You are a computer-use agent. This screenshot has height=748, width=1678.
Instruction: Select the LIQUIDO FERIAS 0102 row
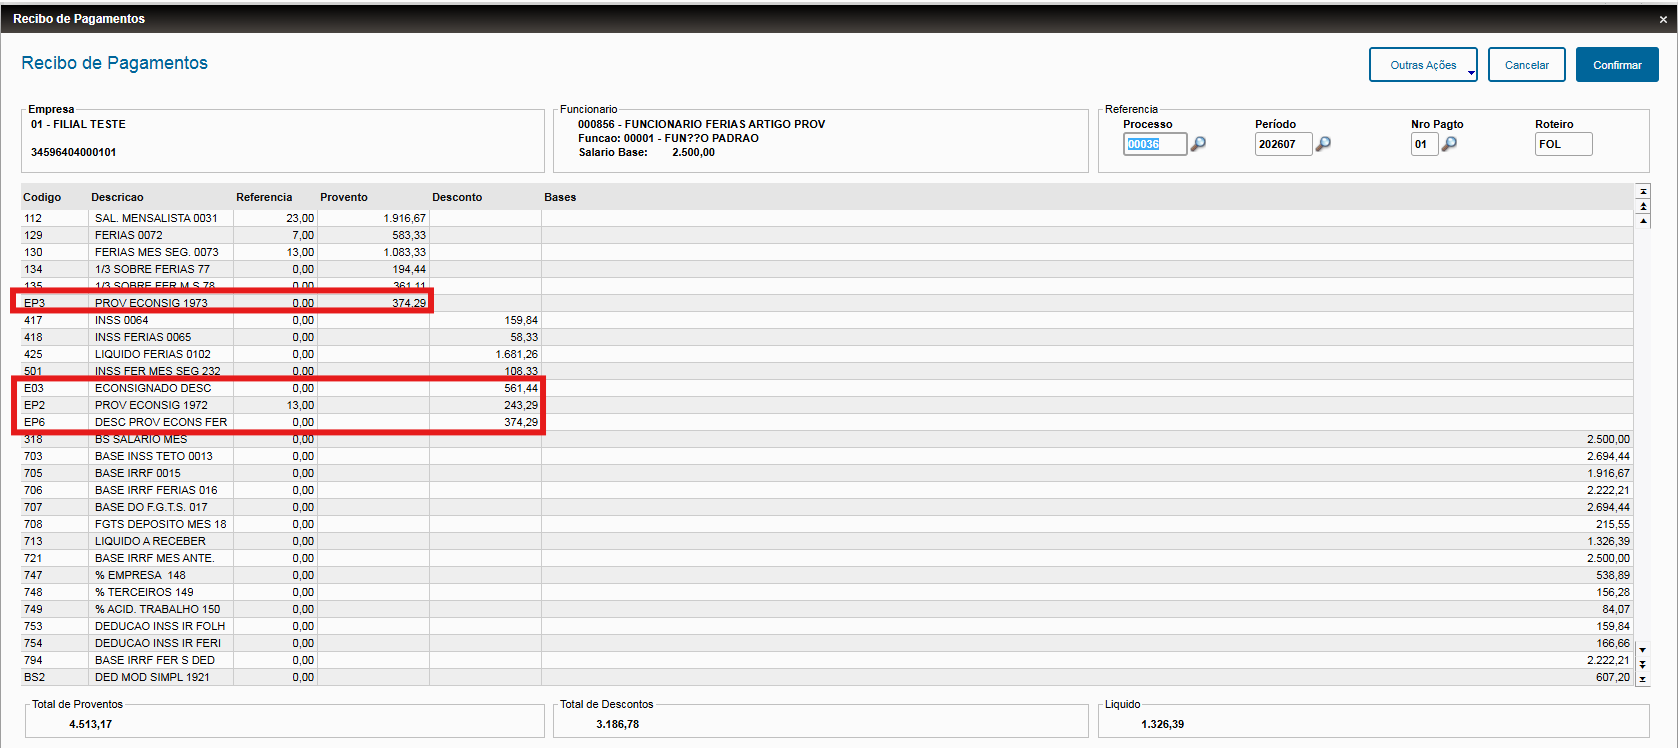tap(827, 354)
